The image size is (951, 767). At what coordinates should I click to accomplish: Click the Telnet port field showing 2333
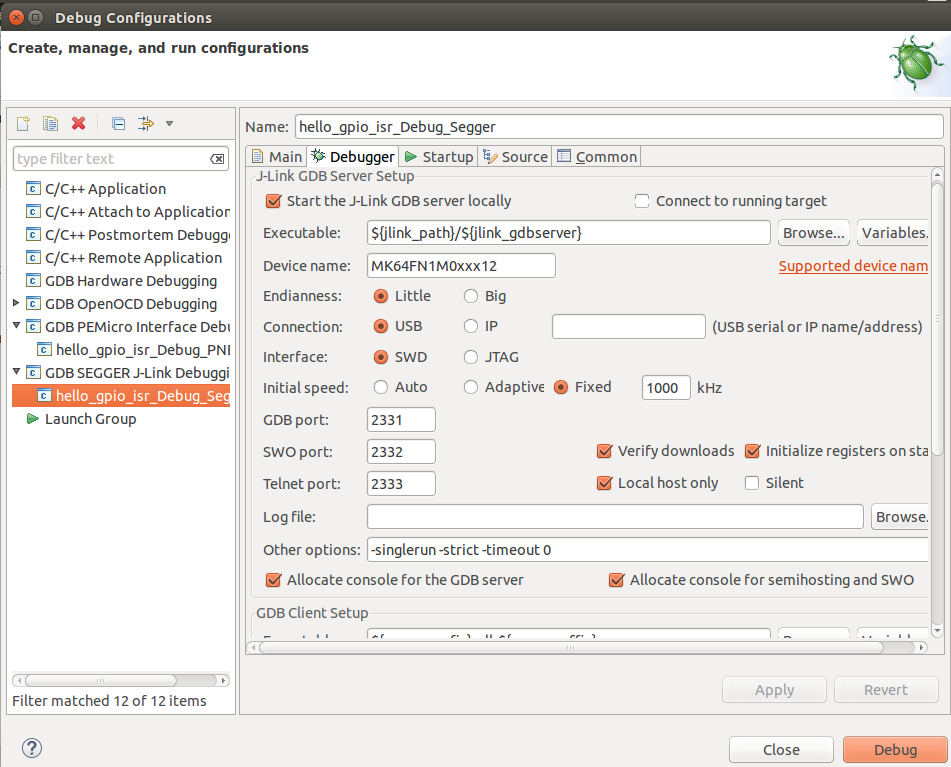click(401, 484)
